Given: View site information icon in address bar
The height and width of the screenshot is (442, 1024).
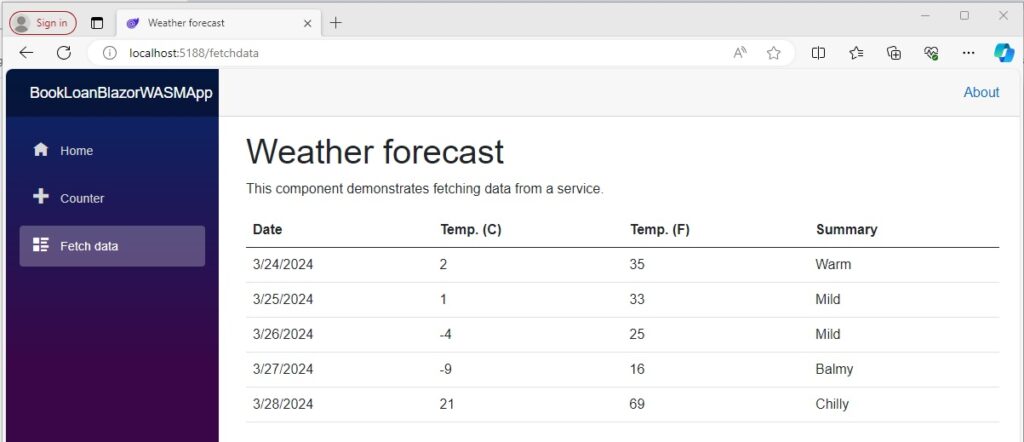Looking at the screenshot, I should tap(110, 53).
